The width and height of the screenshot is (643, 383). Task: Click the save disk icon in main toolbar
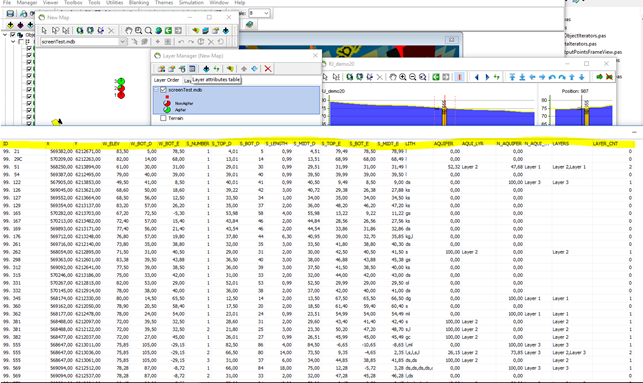(x=10, y=14)
